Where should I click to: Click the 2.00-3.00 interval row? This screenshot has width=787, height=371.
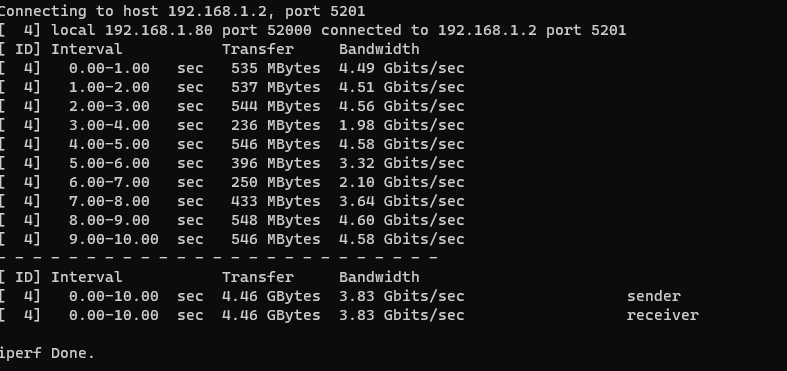232,106
